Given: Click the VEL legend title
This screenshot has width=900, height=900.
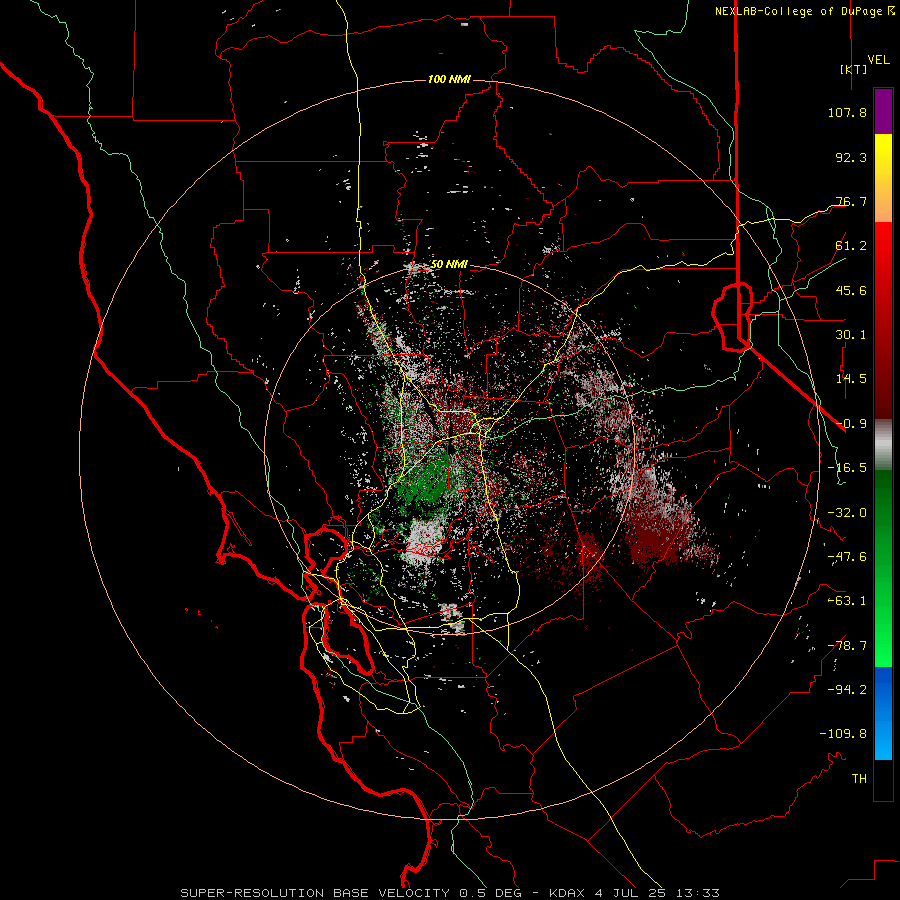Looking at the screenshot, I should [878, 60].
